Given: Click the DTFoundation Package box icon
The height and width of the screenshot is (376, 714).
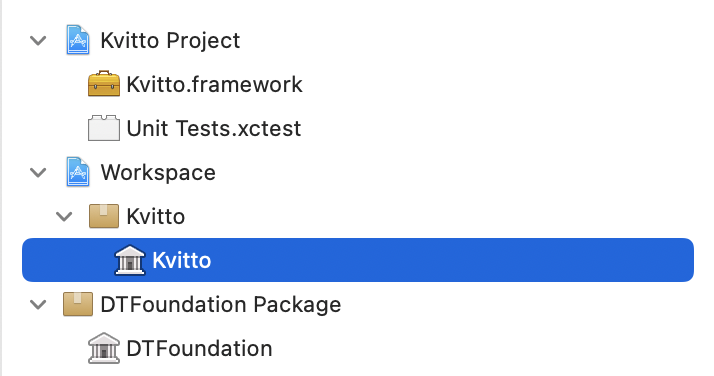Looking at the screenshot, I should pyautogui.click(x=78, y=304).
